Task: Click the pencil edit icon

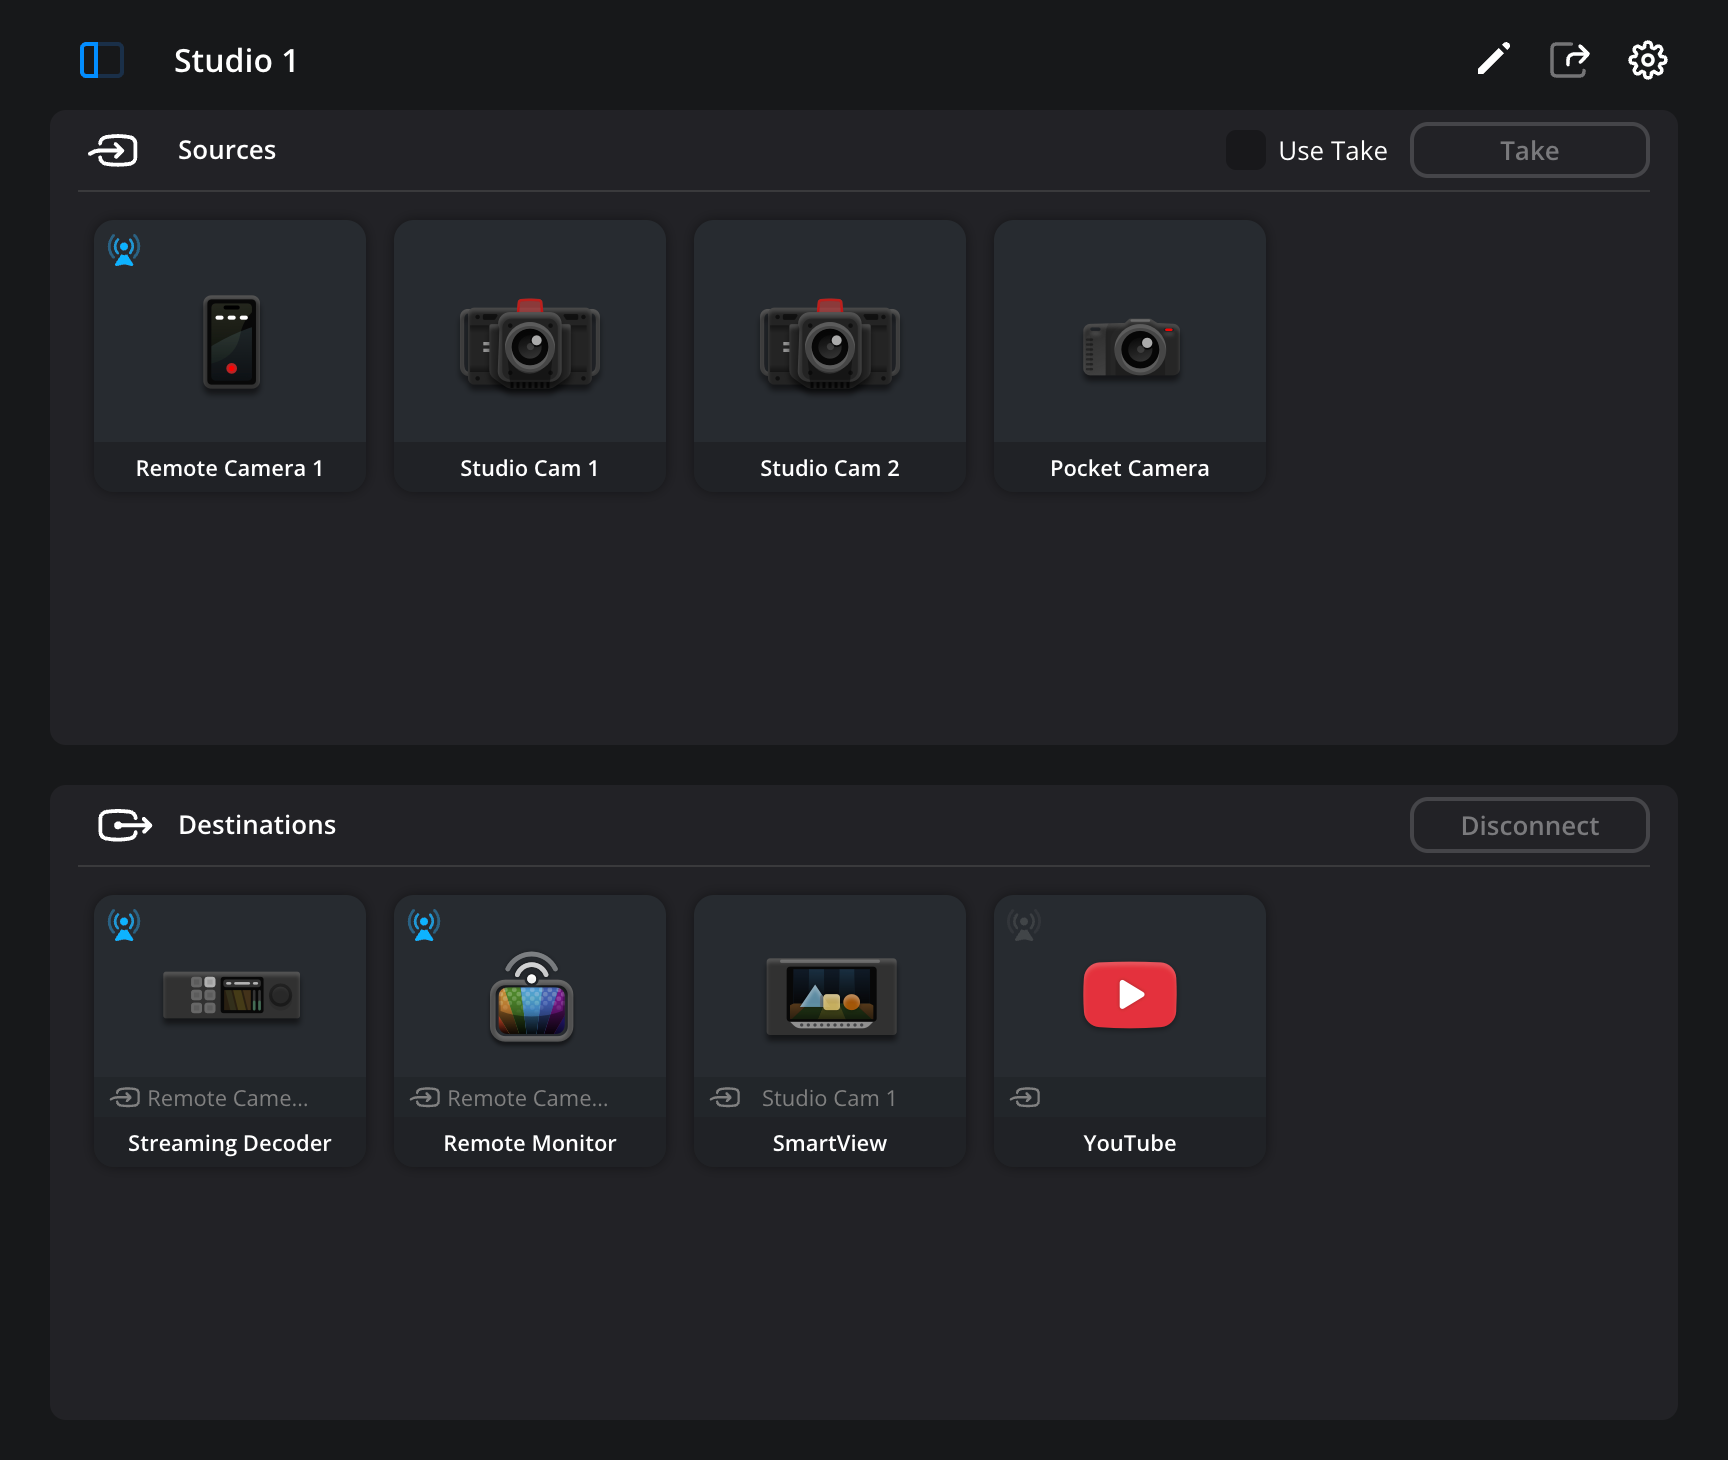Action: (x=1494, y=59)
